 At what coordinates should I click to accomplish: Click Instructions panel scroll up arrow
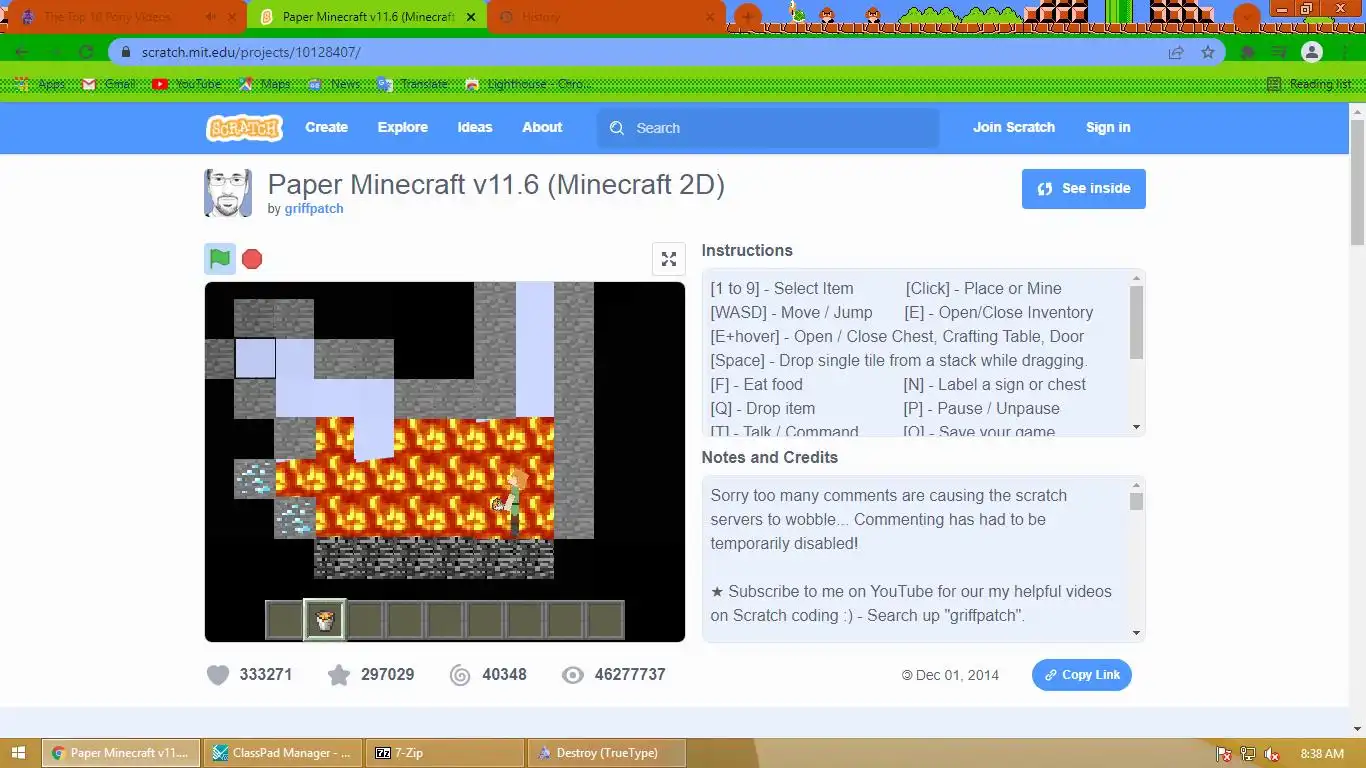pyautogui.click(x=1136, y=278)
